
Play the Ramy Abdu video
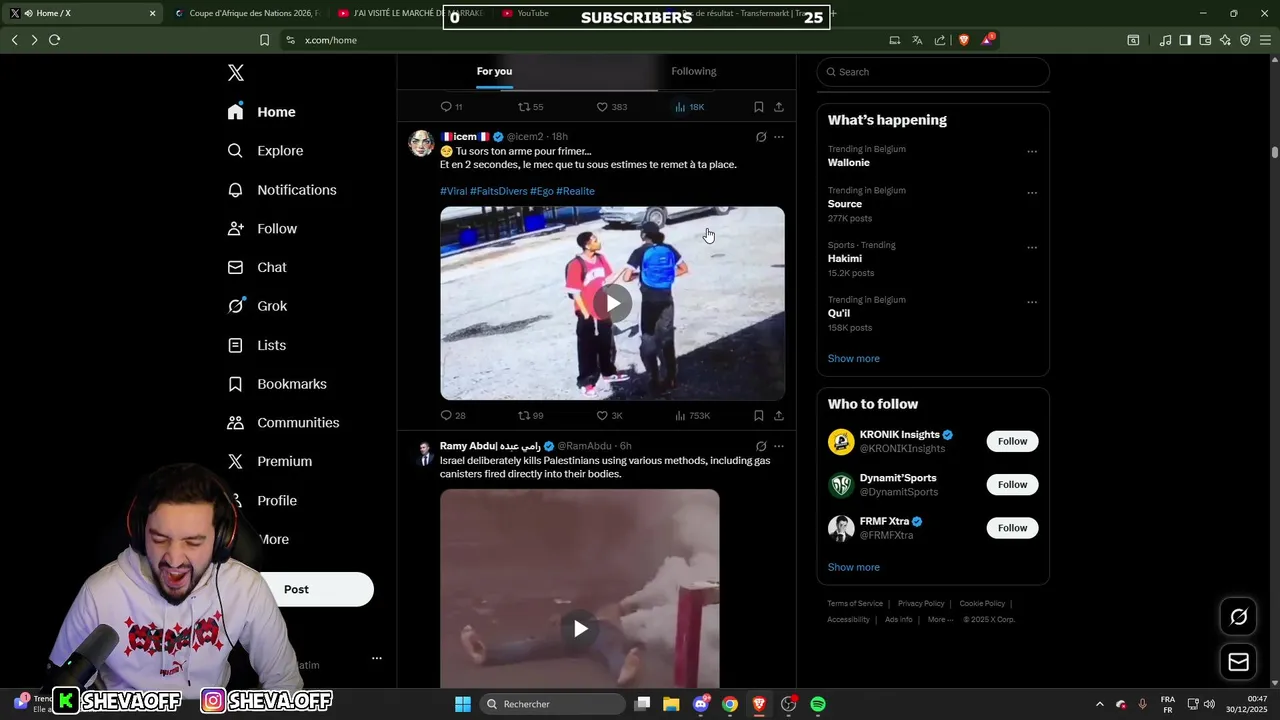[x=580, y=628]
